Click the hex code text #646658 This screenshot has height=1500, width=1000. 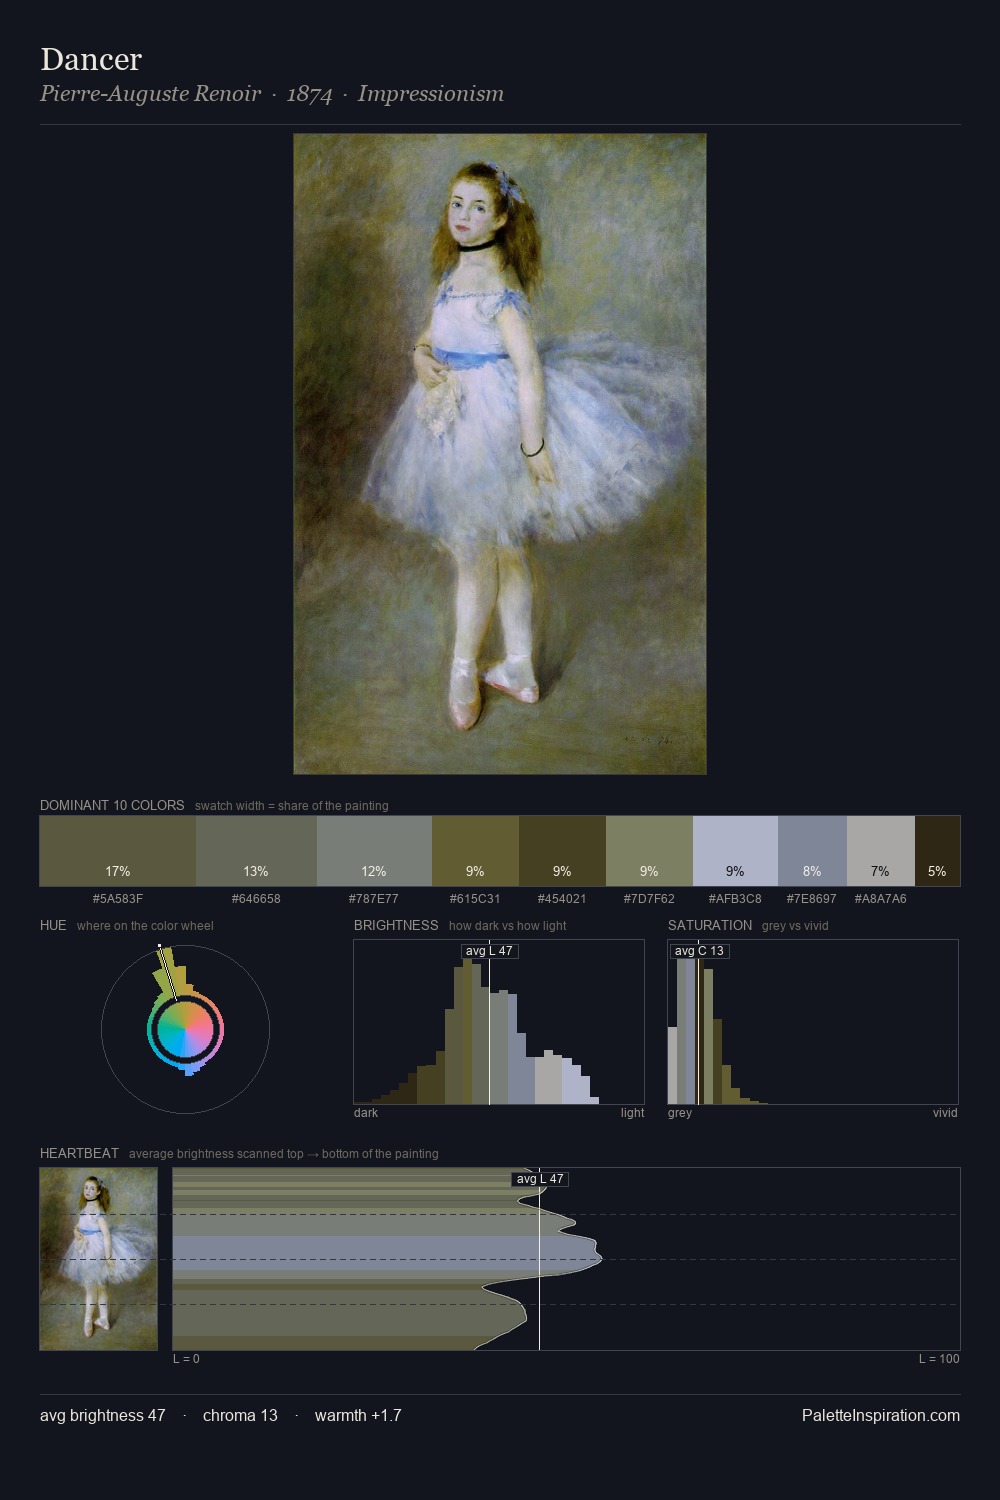point(256,899)
